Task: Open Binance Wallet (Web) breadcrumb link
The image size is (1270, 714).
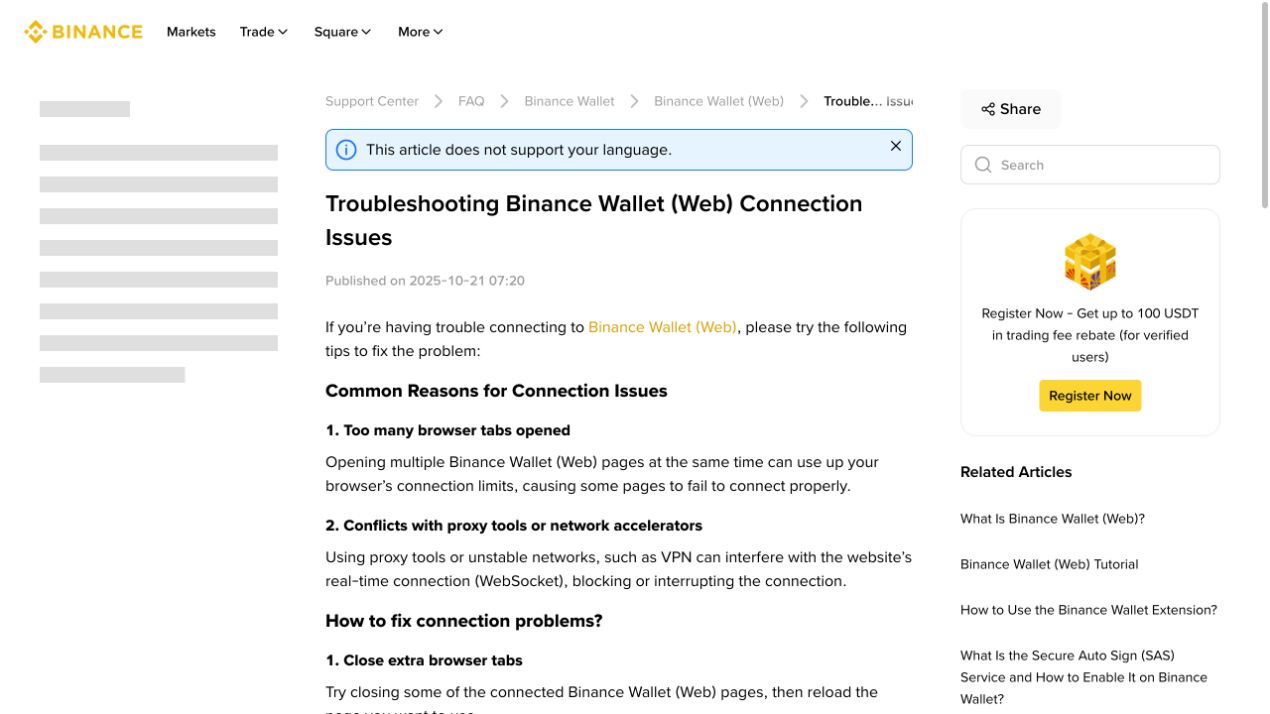Action: click(x=719, y=101)
